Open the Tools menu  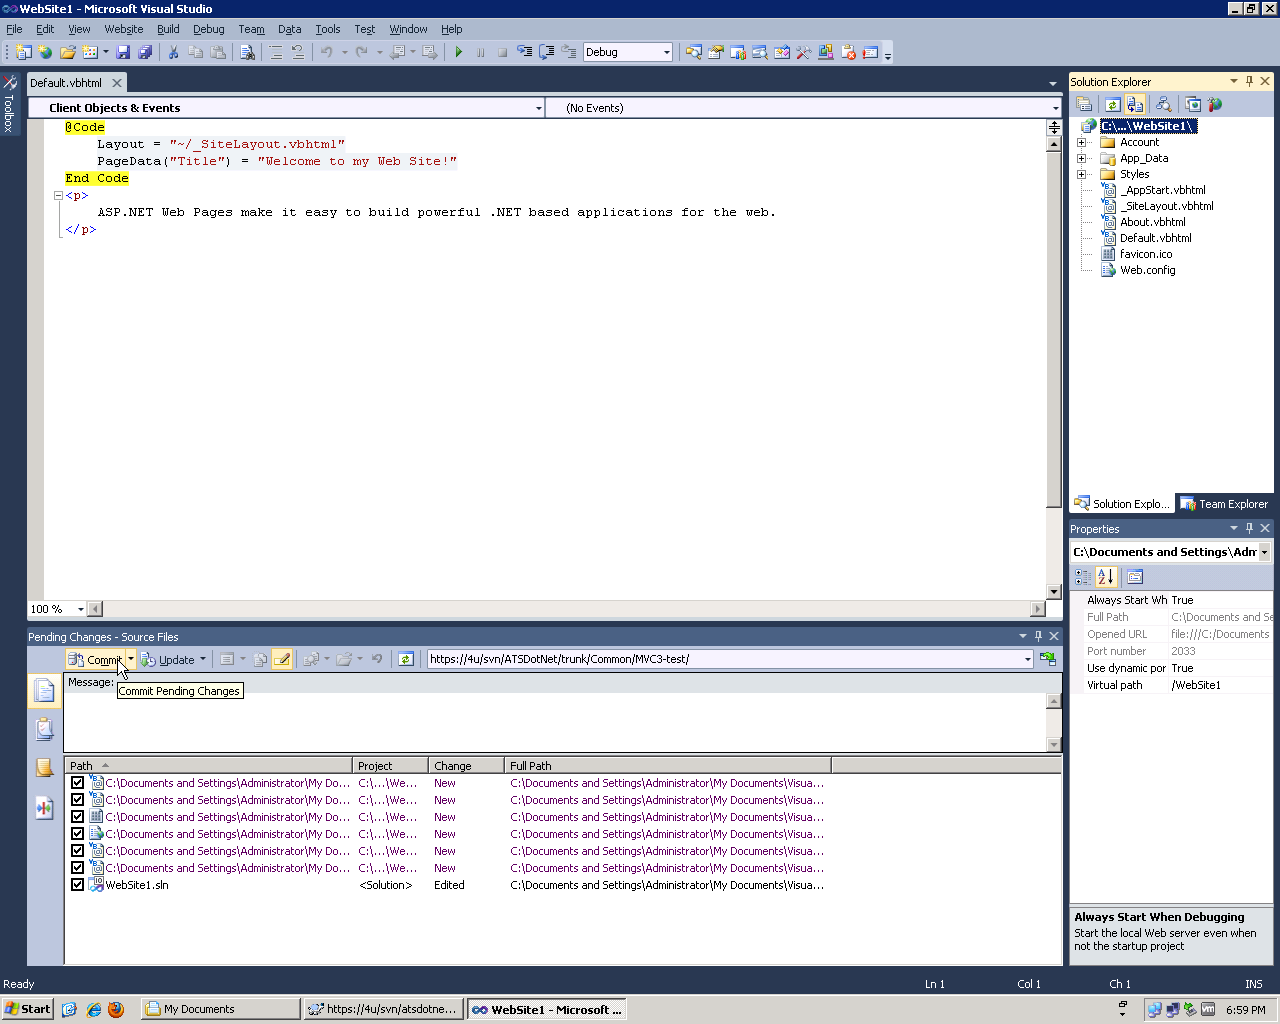[x=327, y=29]
